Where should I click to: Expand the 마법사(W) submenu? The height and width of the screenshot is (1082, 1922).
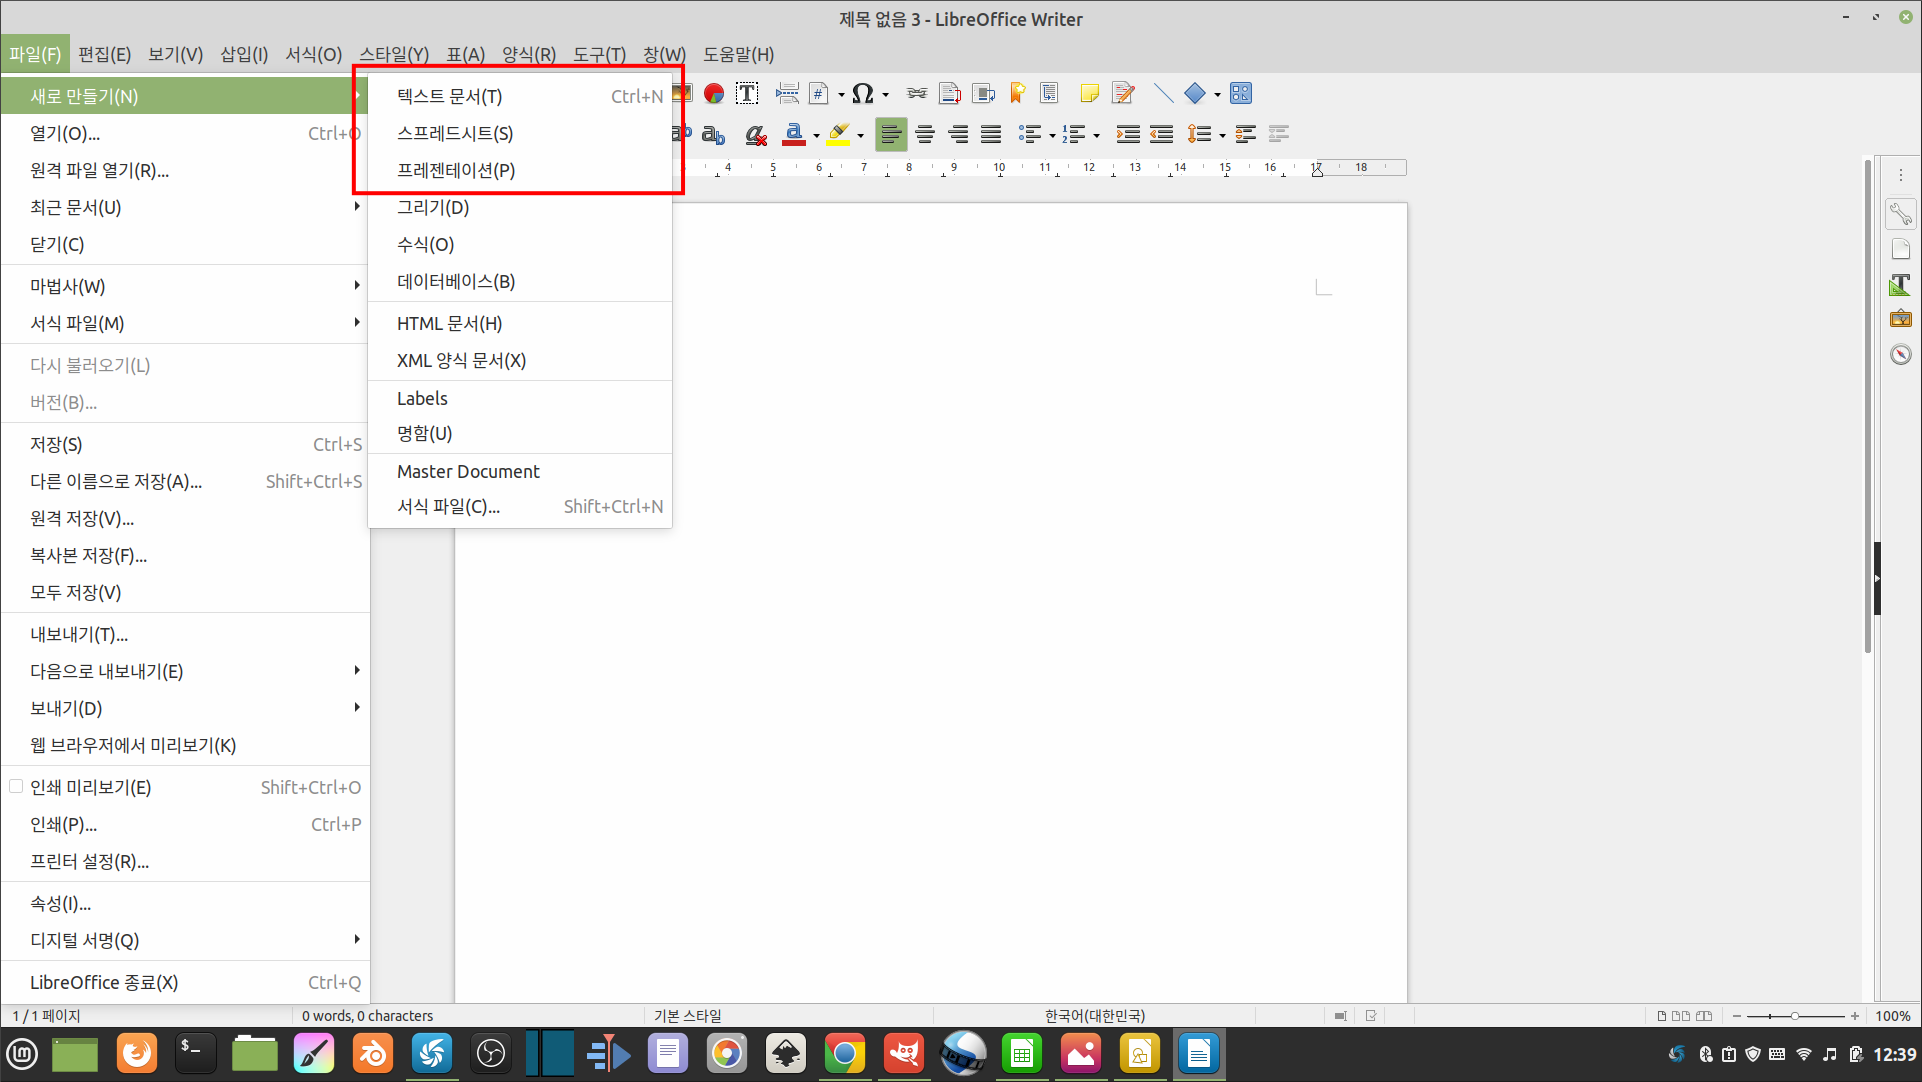point(185,287)
